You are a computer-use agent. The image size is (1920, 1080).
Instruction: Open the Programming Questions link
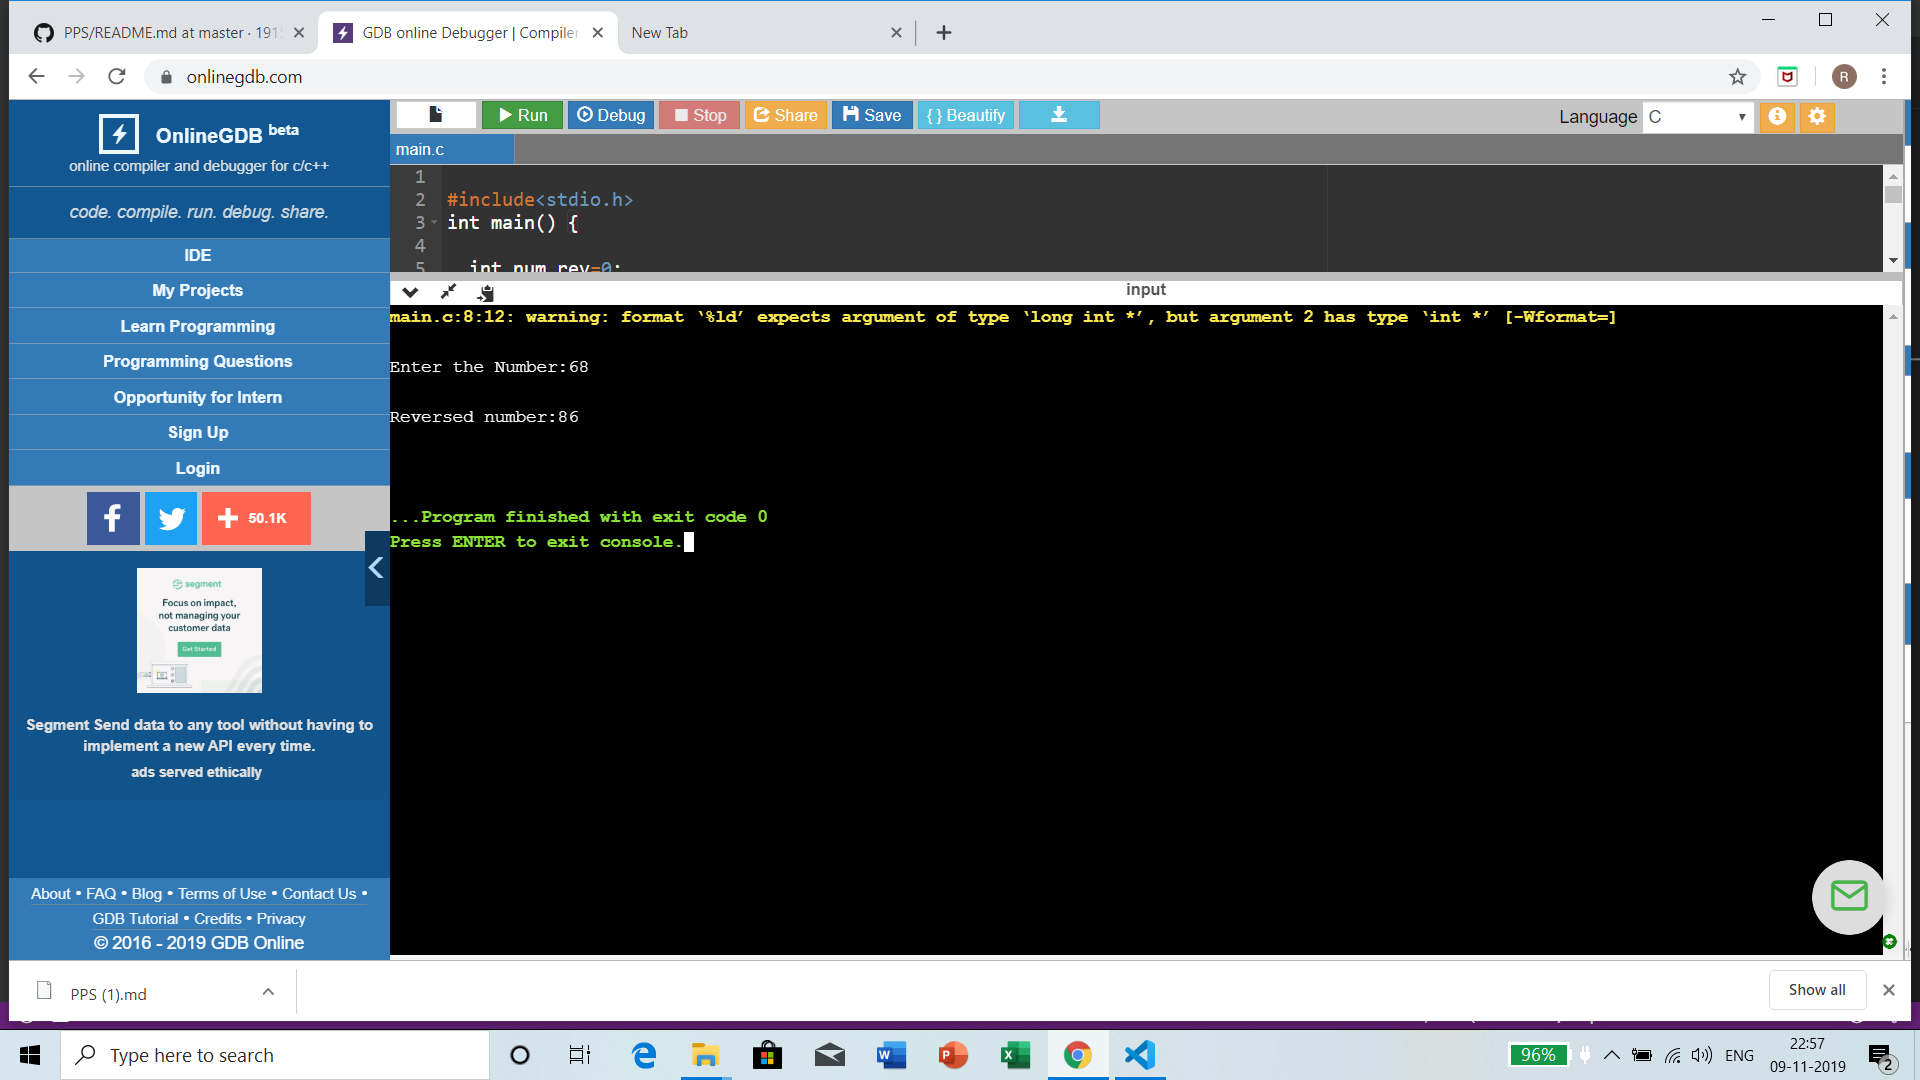198,361
